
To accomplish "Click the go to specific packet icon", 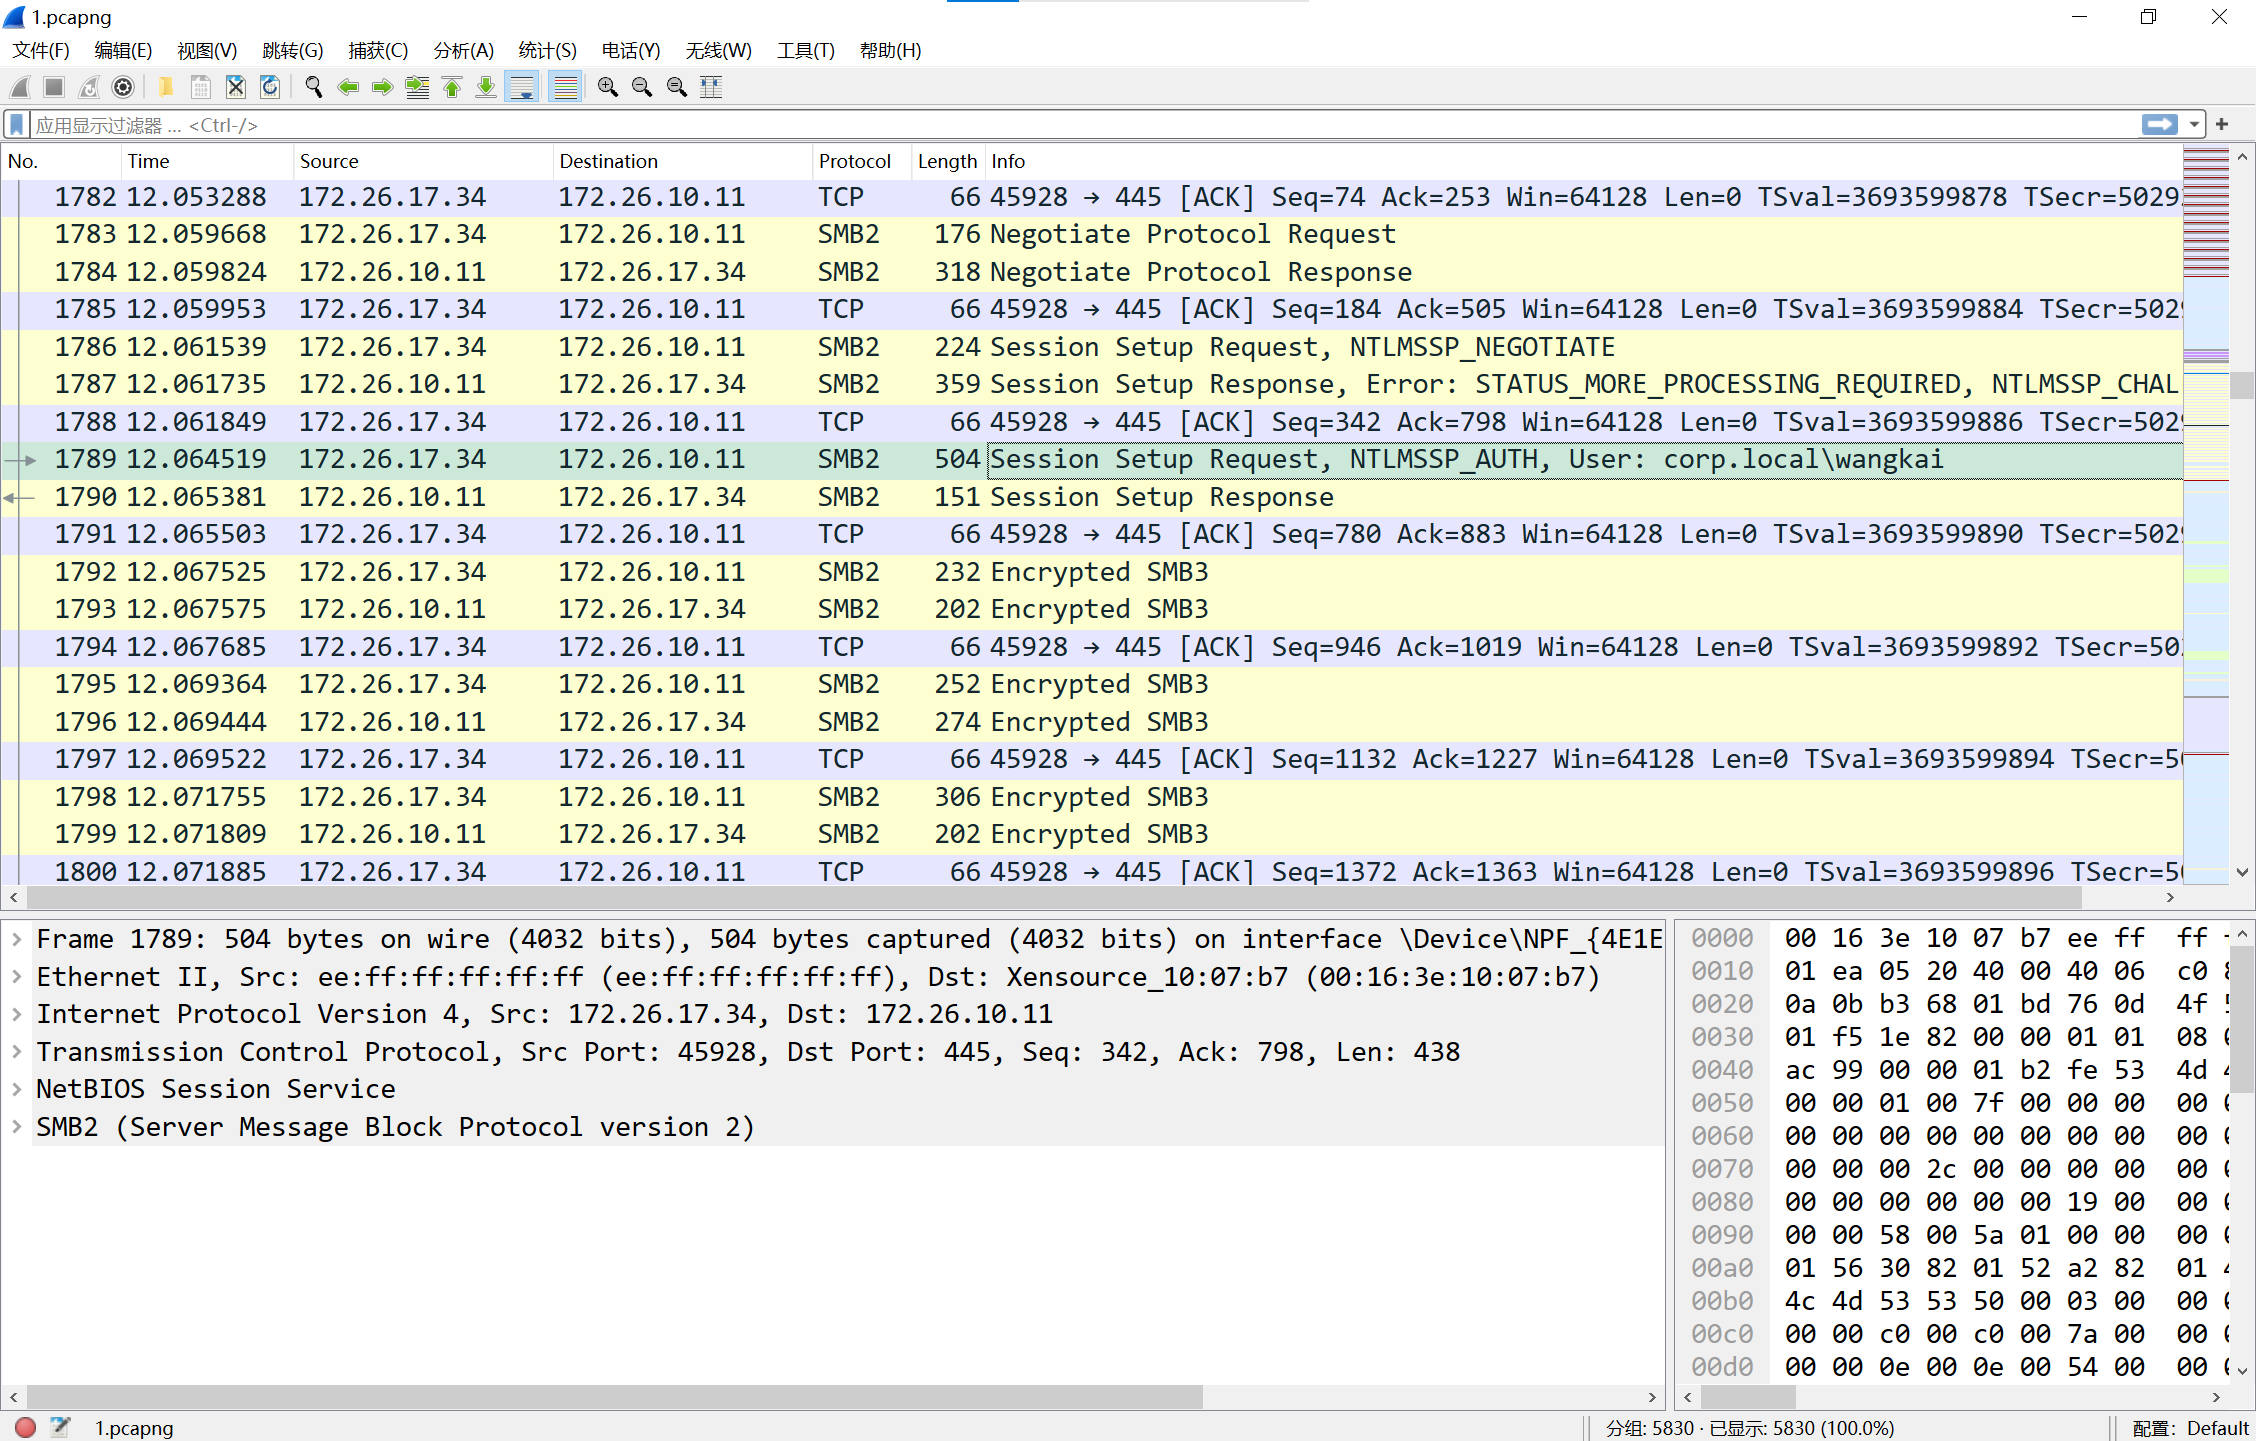I will tap(417, 87).
